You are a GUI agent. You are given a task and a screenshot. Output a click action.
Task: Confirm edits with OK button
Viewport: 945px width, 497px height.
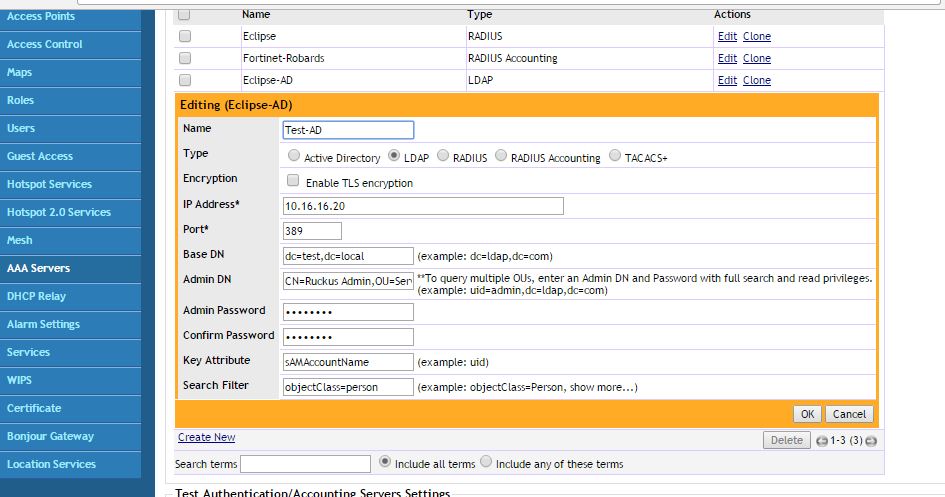pos(808,414)
